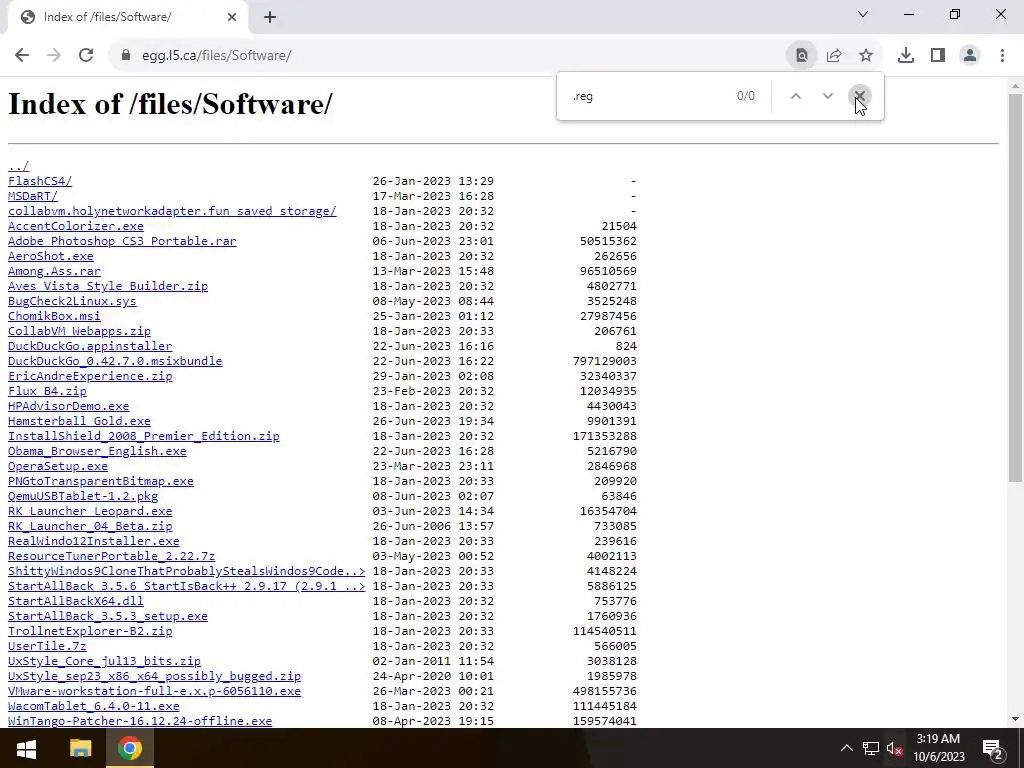The width and height of the screenshot is (1024, 768).
Task: Download VMware-workstation-full-e.x.p-6056110.exe
Action: click(154, 692)
